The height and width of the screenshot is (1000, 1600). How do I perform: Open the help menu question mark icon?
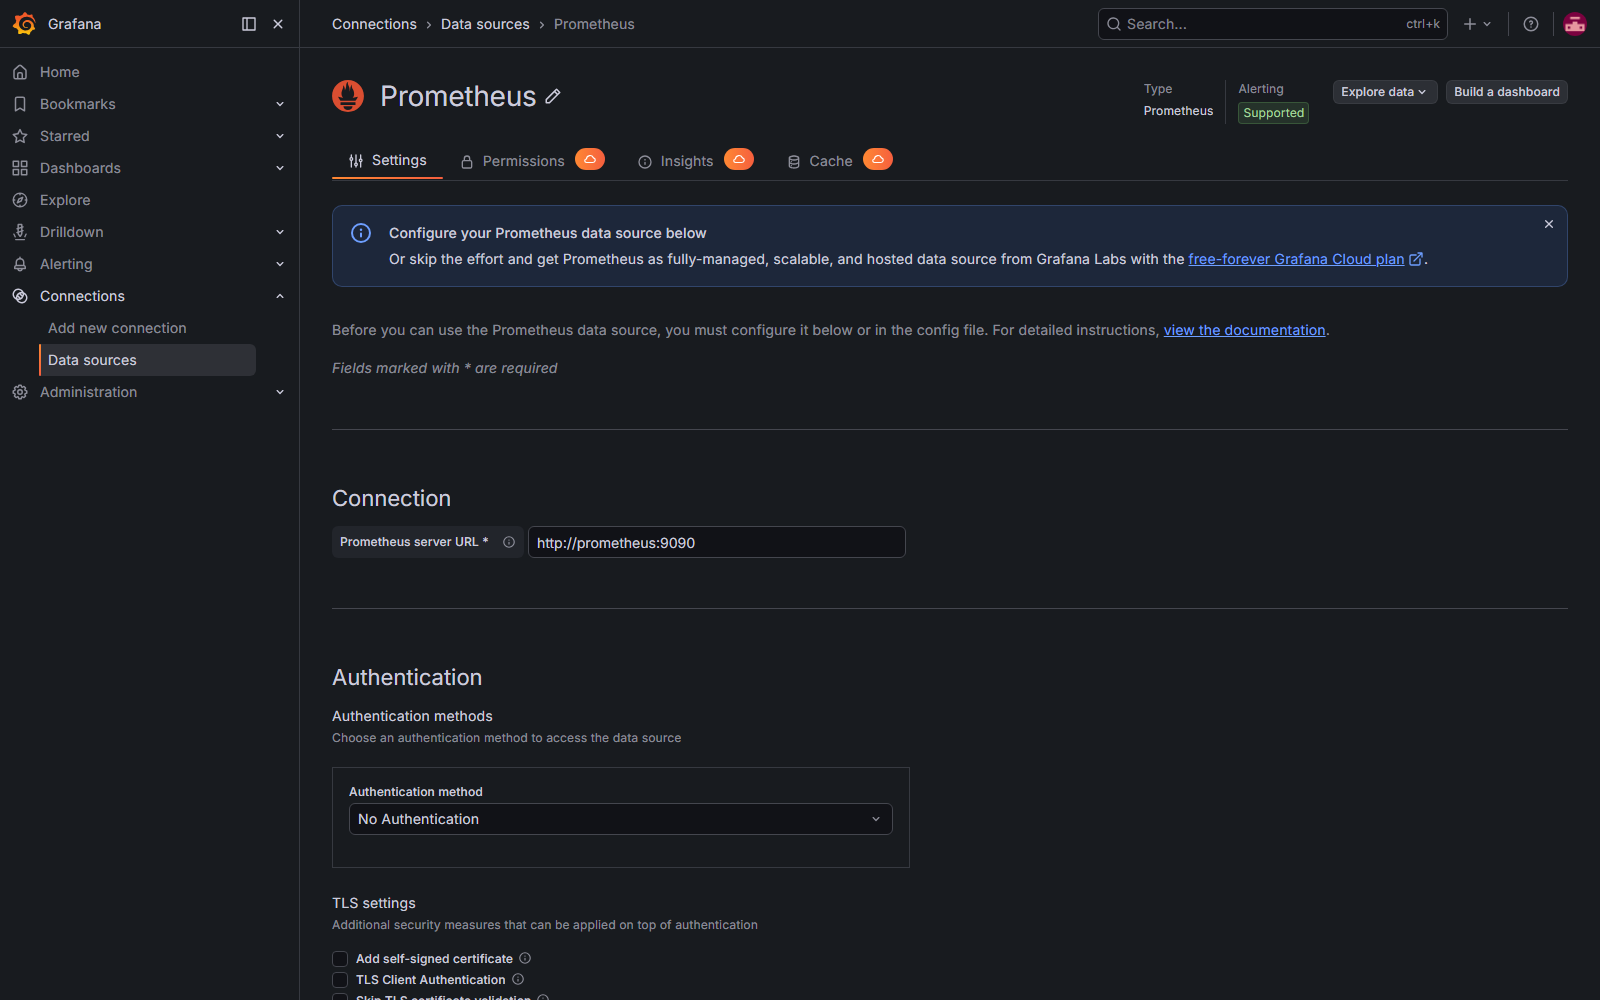pos(1531,24)
